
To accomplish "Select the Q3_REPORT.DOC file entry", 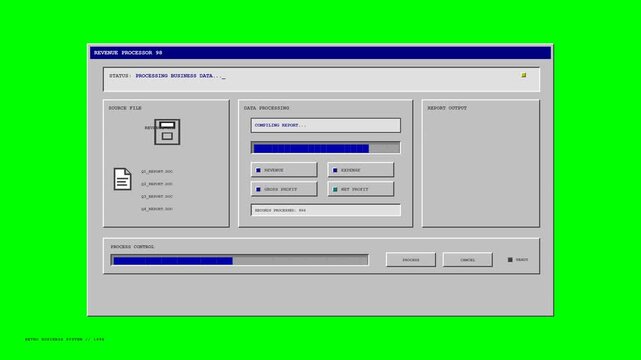I will pos(157,197).
